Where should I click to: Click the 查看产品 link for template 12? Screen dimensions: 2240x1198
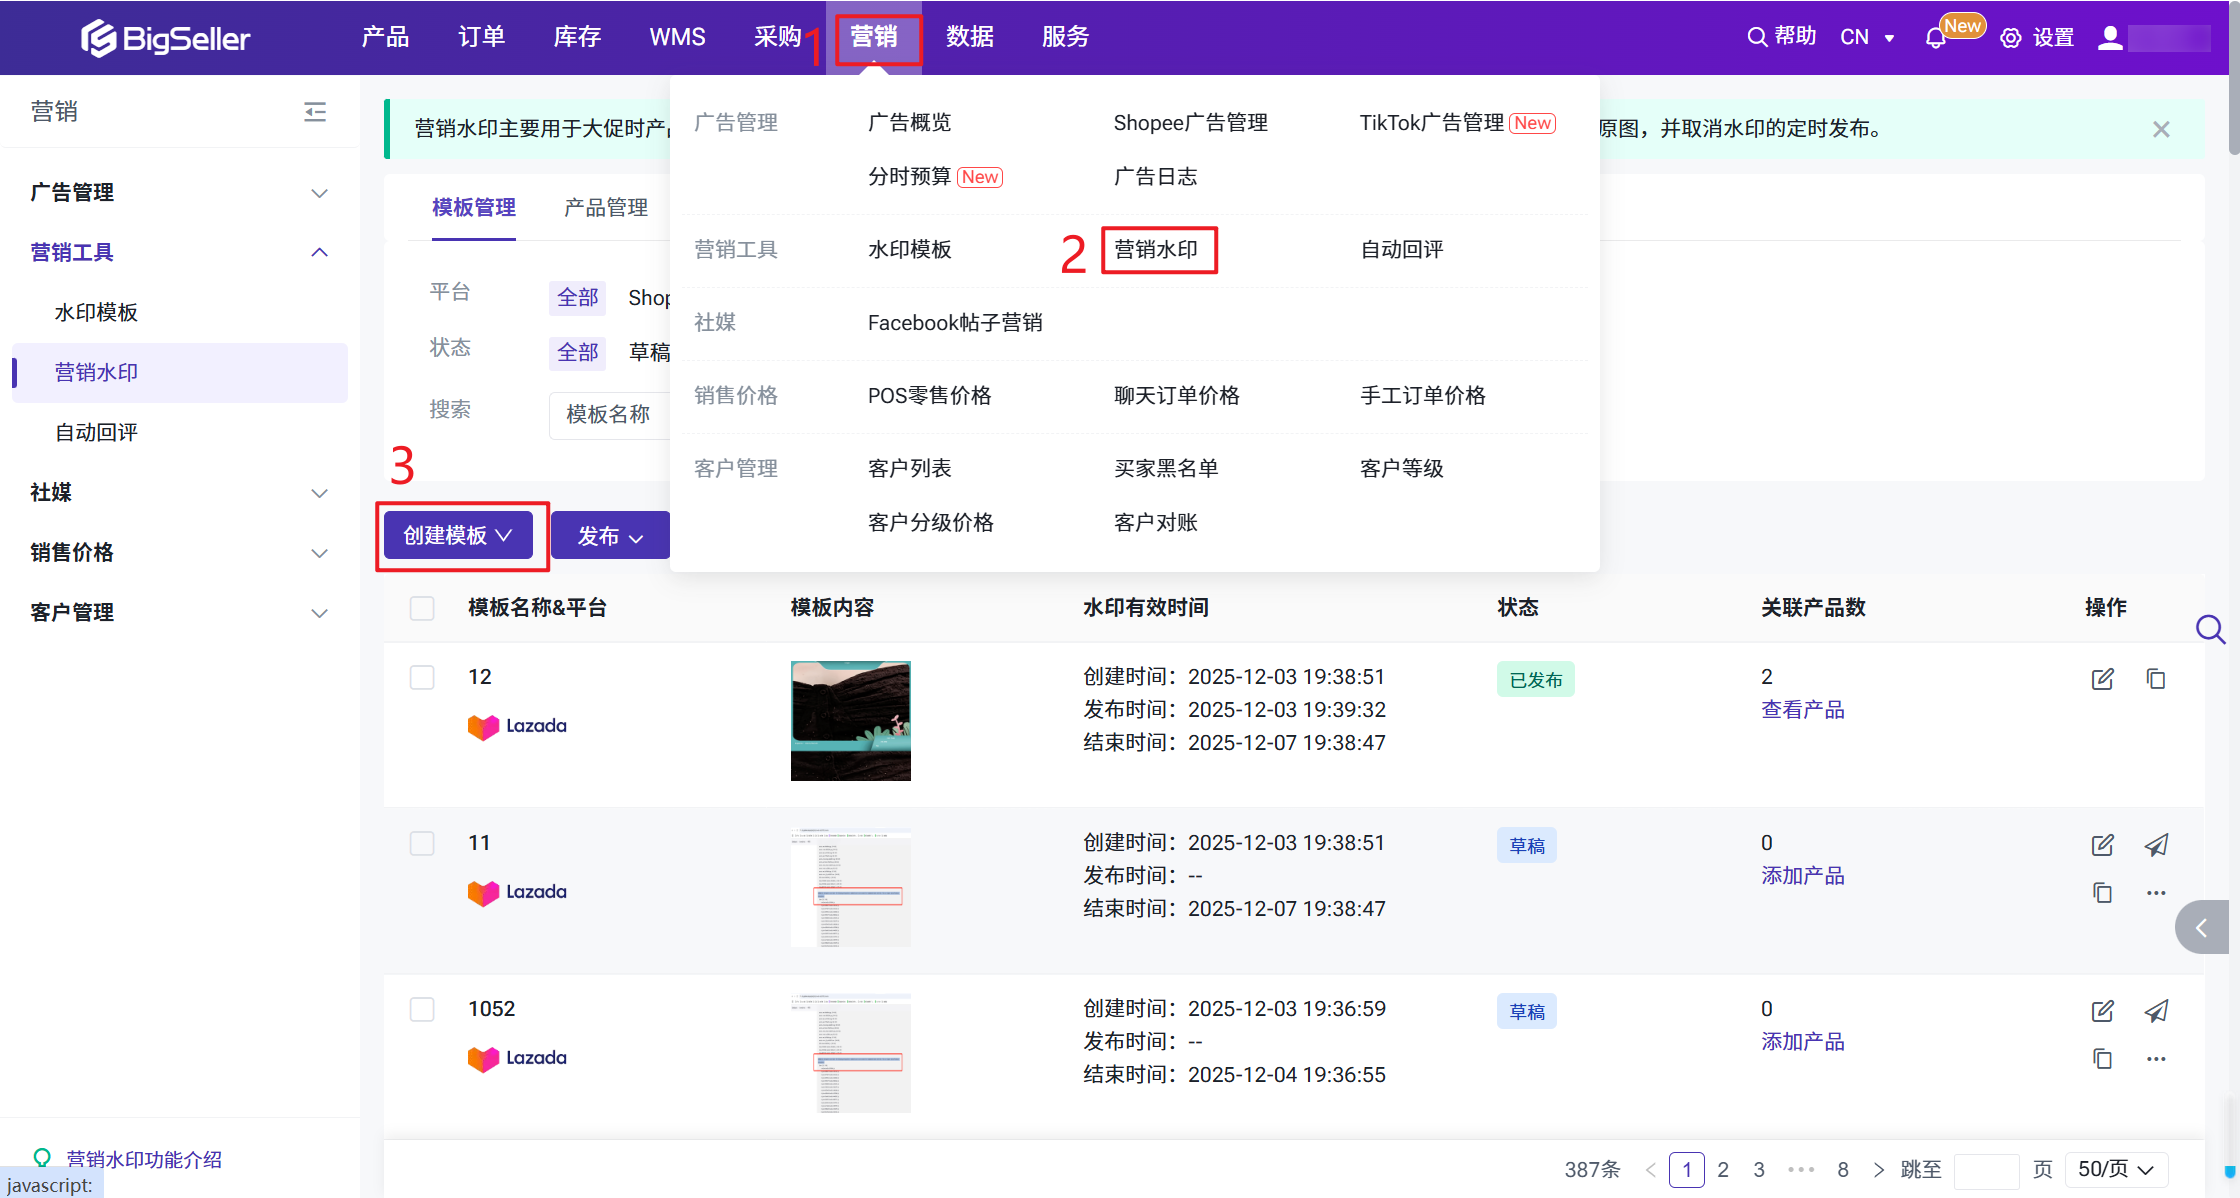point(1802,710)
